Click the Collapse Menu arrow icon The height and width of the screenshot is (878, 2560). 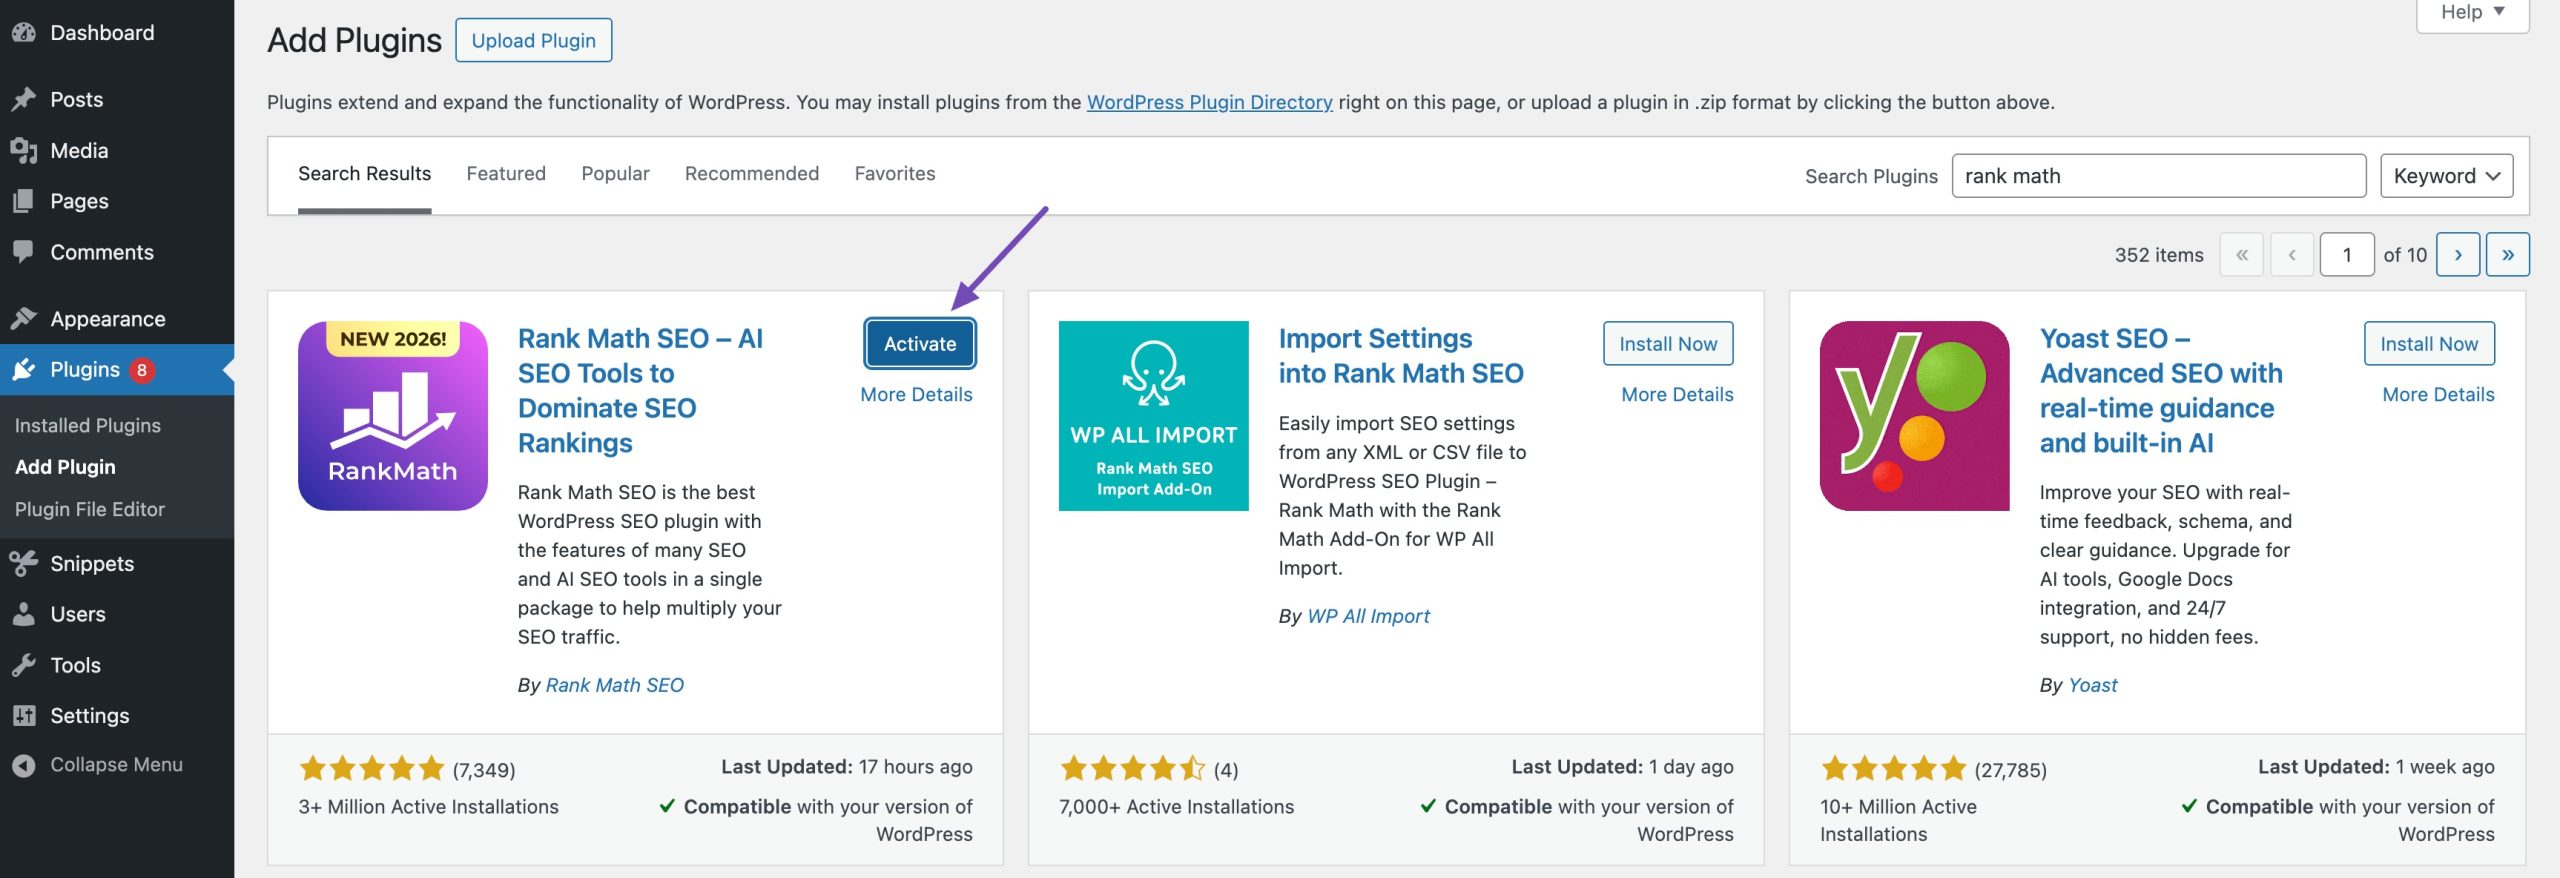click(24, 765)
